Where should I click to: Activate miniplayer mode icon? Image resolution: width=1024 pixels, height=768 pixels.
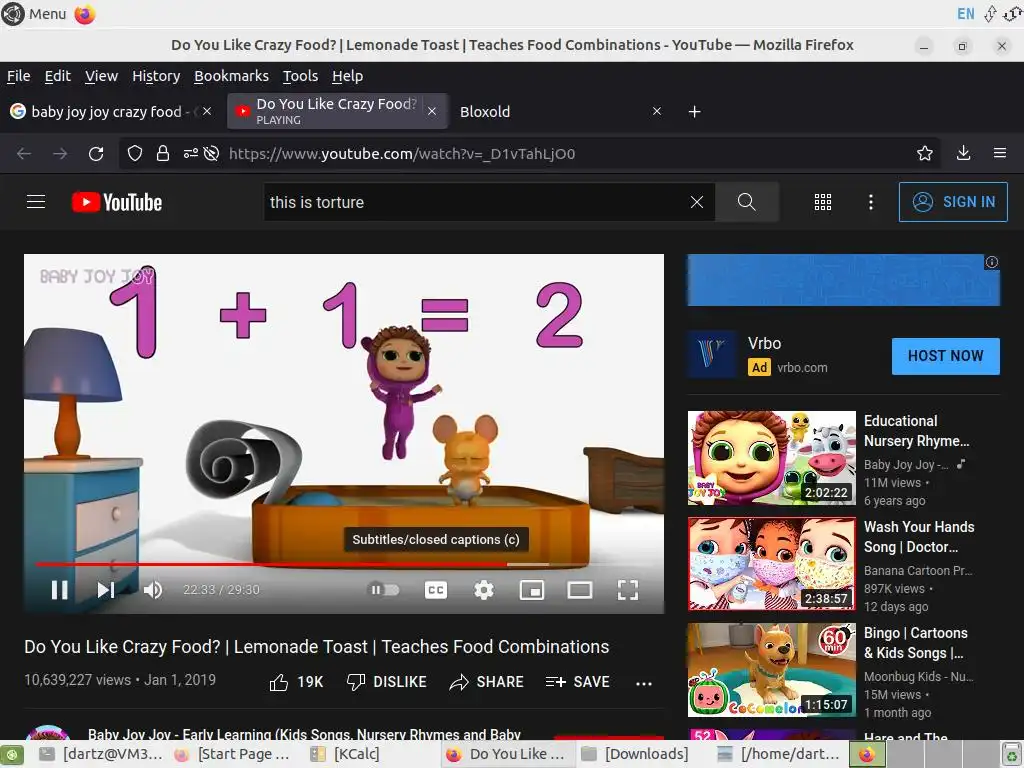point(532,590)
